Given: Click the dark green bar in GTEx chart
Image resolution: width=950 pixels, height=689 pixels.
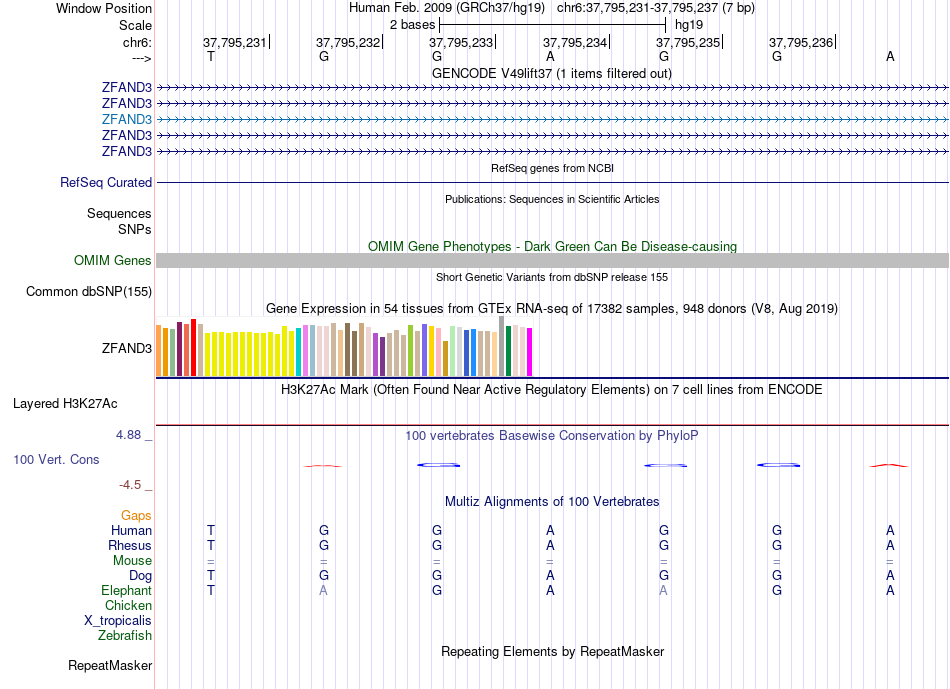Looking at the screenshot, I should [x=509, y=351].
